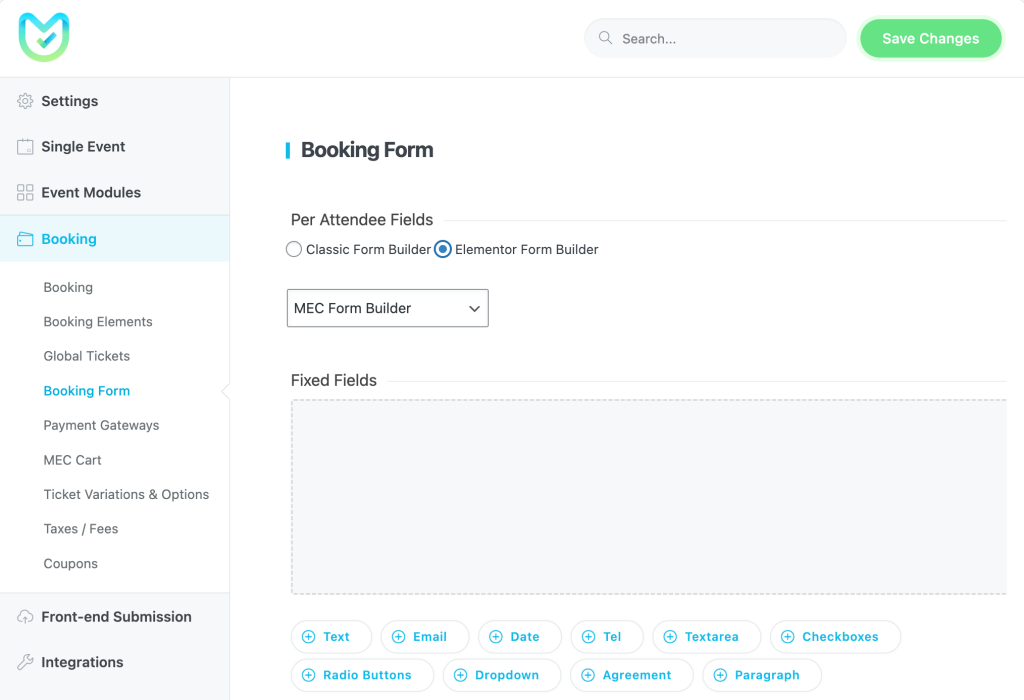Viewport: 1024px width, 700px height.
Task: Select the Classic Form Builder option
Action: point(294,249)
